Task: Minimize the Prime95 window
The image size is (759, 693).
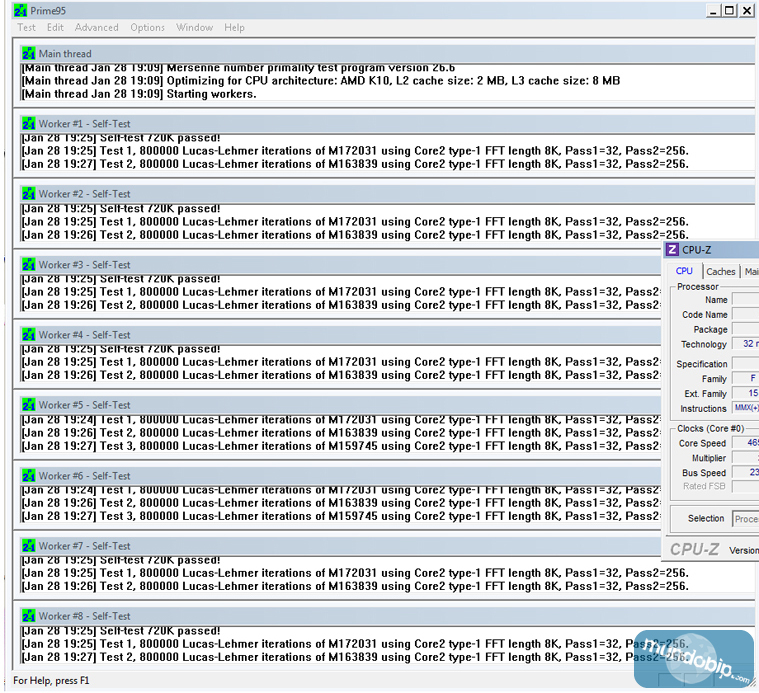Action: (712, 11)
